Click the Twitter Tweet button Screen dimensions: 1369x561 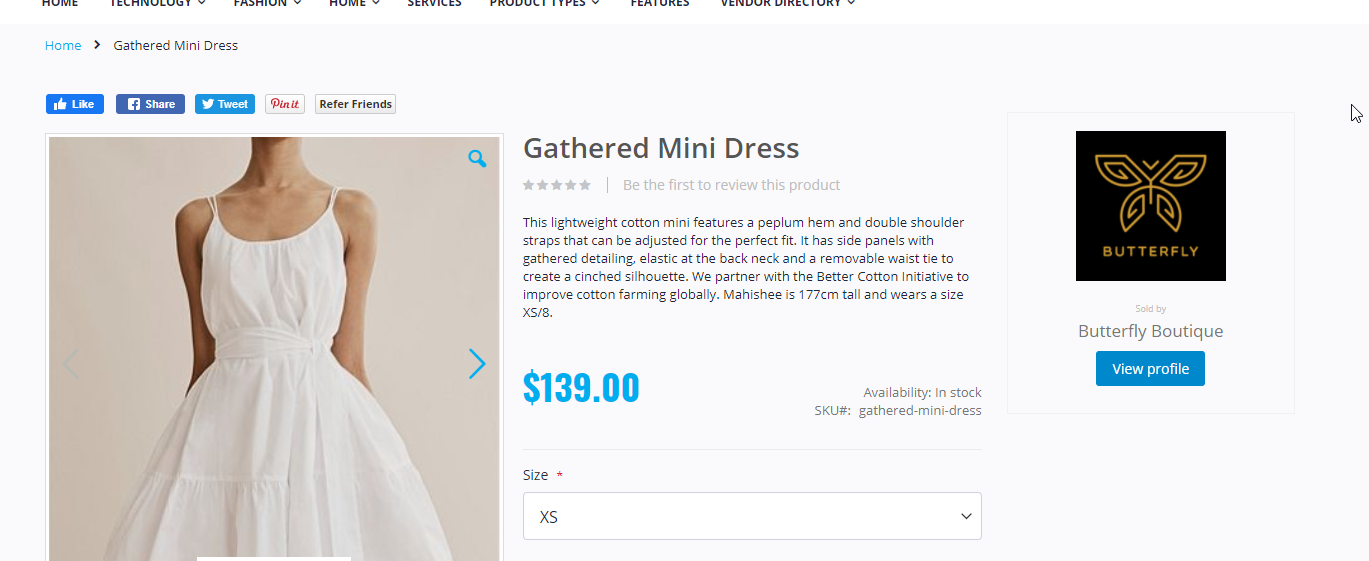tap(225, 104)
